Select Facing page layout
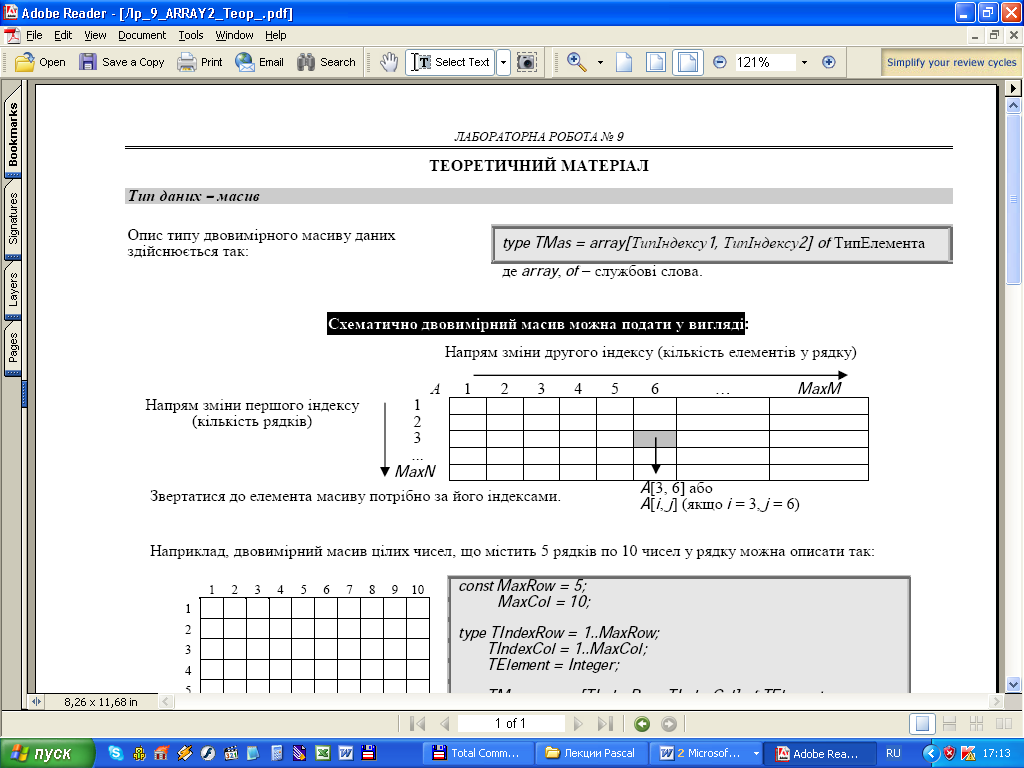This screenshot has height=768, width=1024. pyautogui.click(x=1004, y=724)
